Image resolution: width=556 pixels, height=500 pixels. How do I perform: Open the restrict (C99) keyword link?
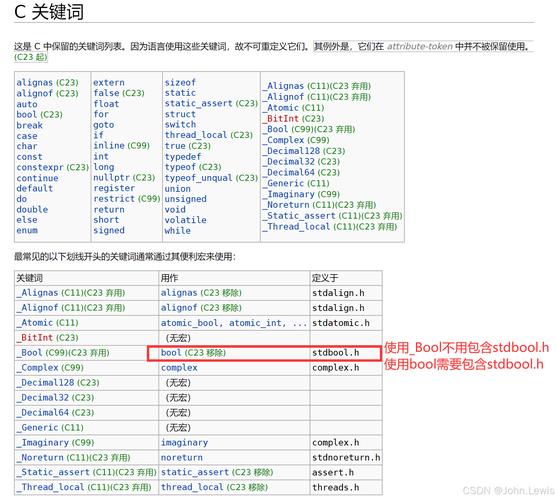(127, 199)
